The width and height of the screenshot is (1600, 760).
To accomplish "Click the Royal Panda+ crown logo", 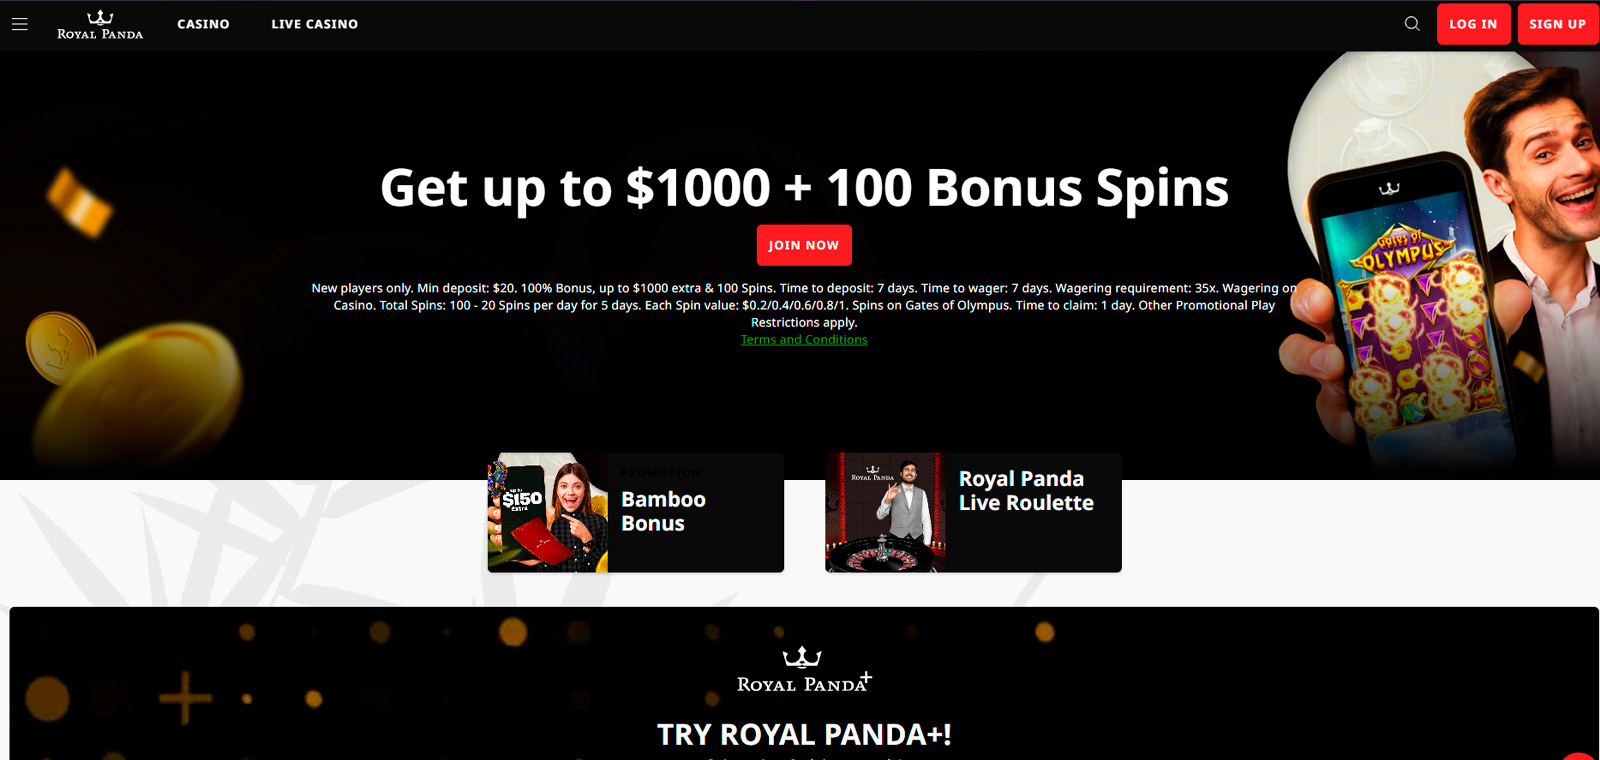I will (x=803, y=669).
